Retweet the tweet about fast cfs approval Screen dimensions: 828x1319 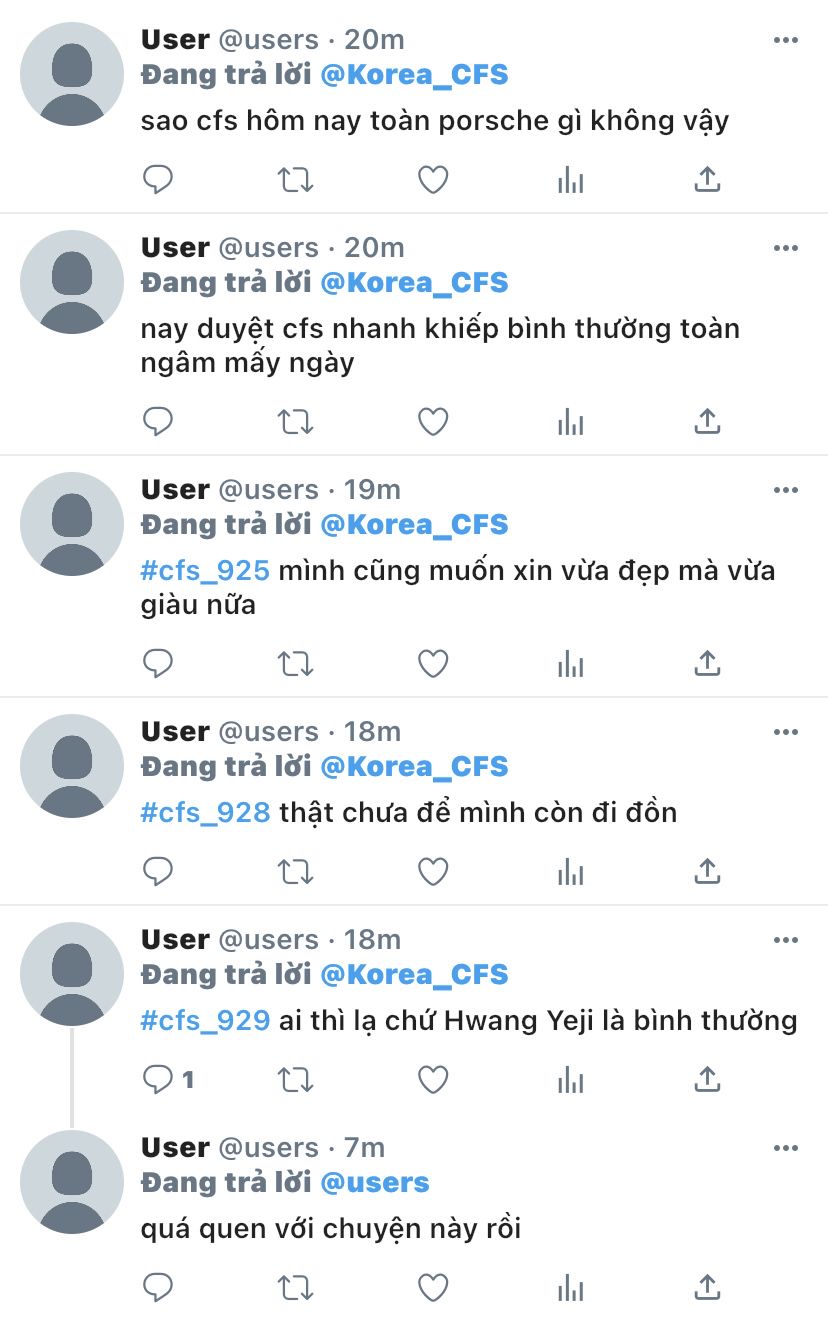[295, 422]
